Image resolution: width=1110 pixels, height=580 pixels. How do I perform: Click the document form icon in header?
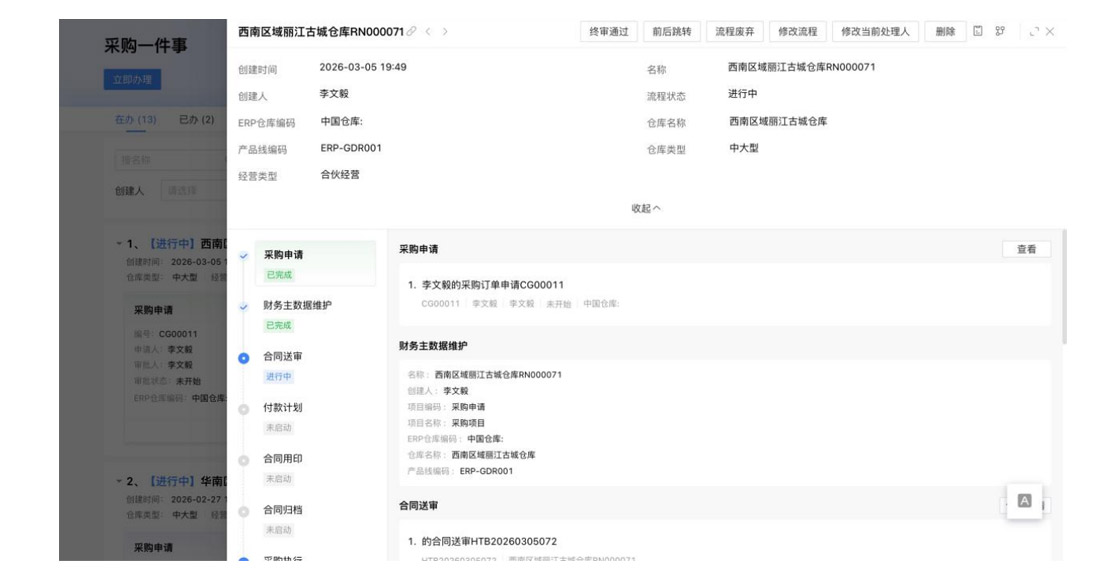coord(979,32)
